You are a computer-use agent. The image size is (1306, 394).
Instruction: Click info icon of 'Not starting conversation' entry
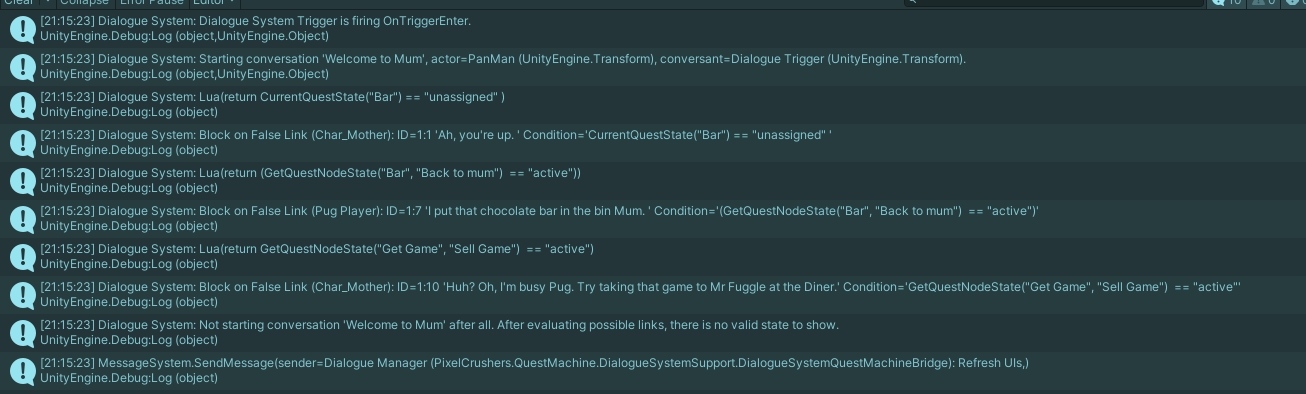pos(22,332)
